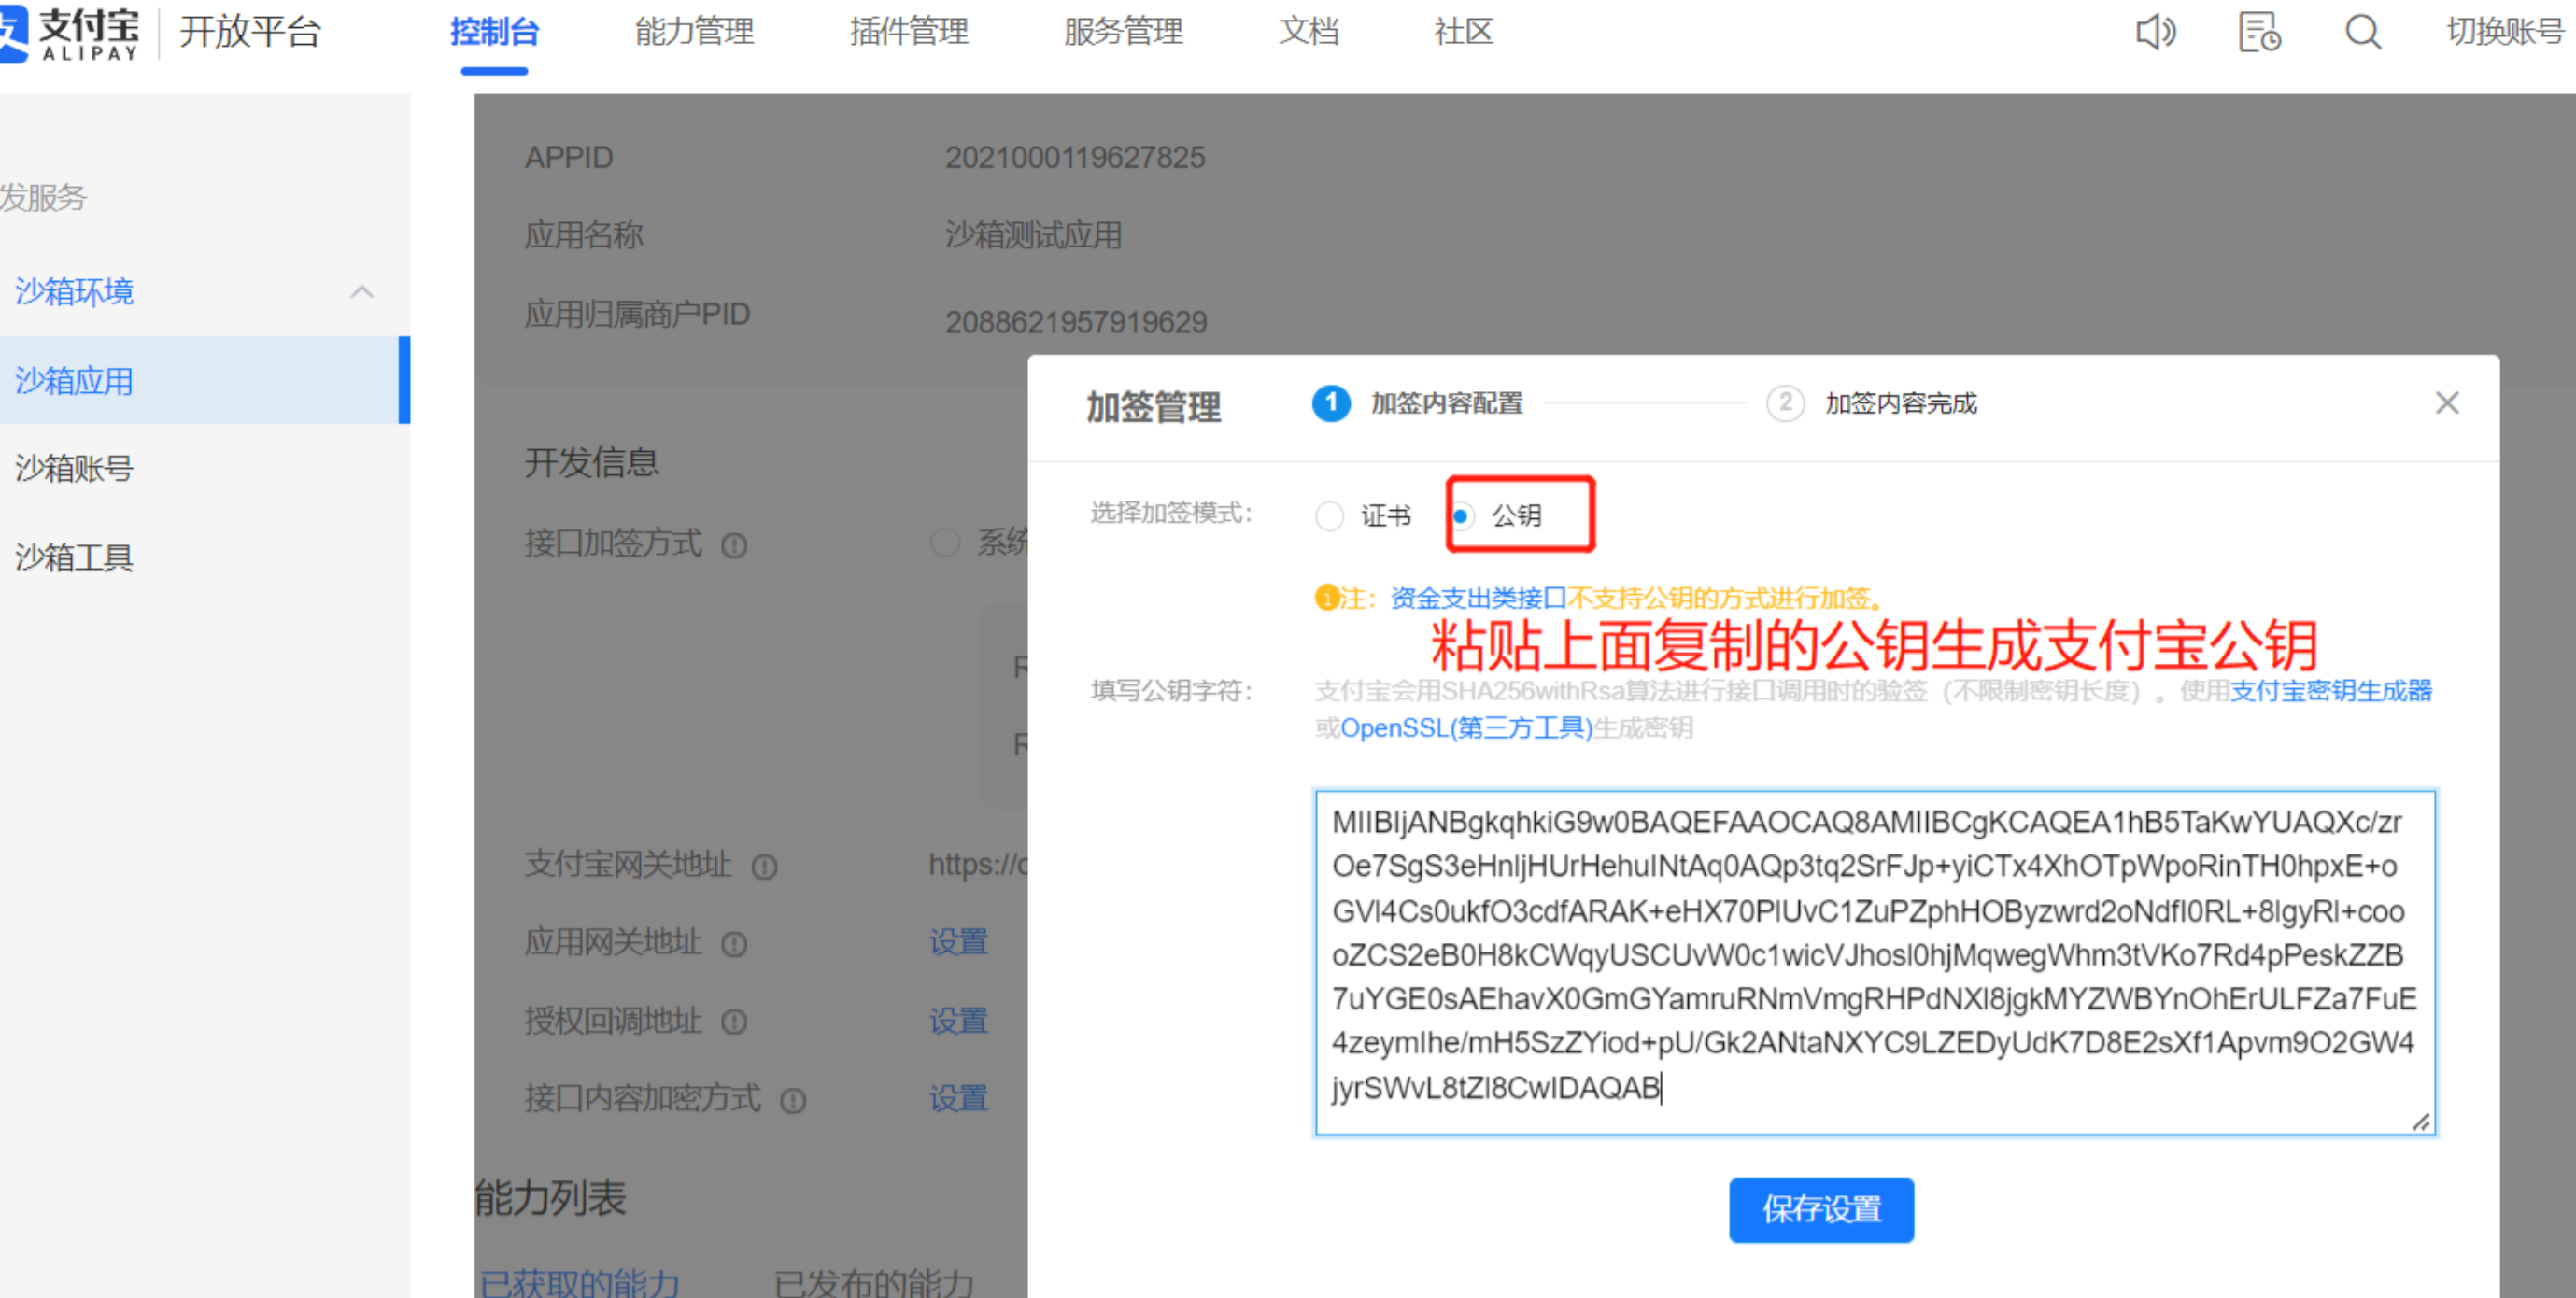Click the search magnifier icon
This screenshot has height=1298, width=2576.
(x=2362, y=32)
